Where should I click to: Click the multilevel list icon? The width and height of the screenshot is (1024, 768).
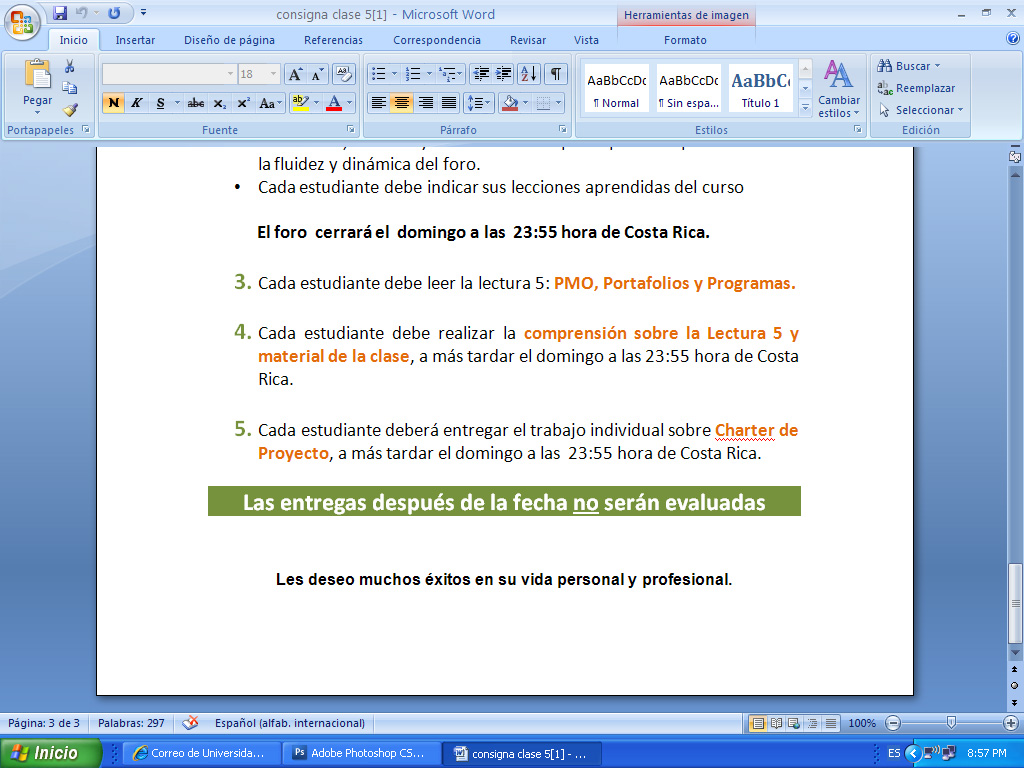(447, 74)
